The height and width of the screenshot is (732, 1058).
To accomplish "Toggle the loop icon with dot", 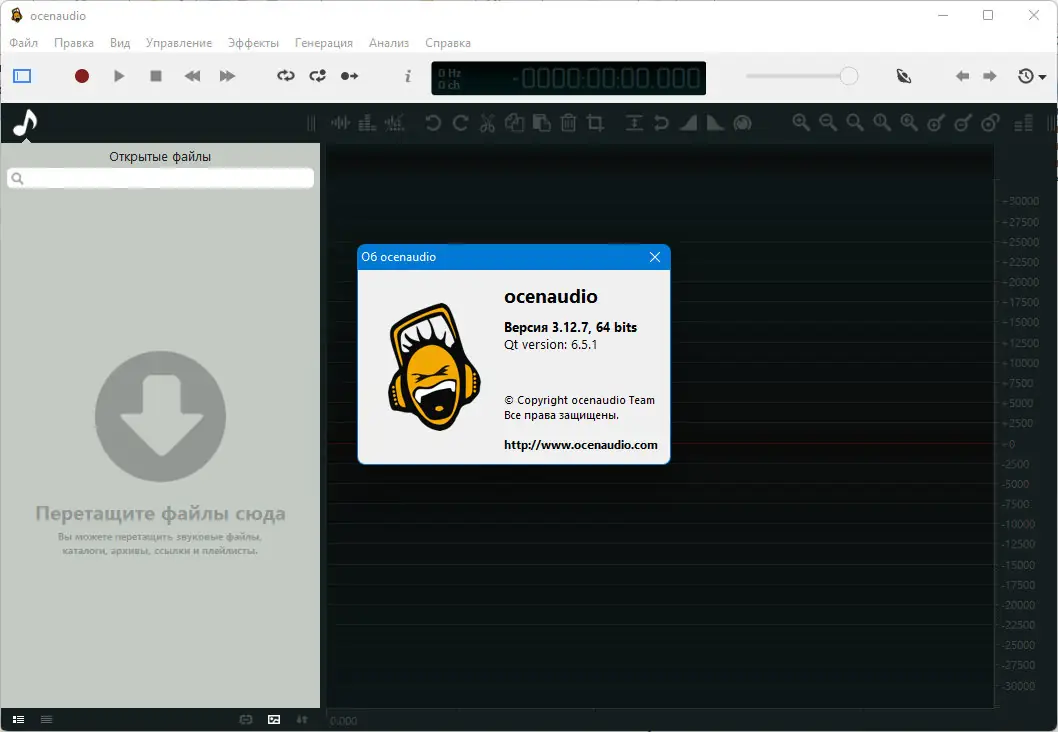I will [x=318, y=76].
